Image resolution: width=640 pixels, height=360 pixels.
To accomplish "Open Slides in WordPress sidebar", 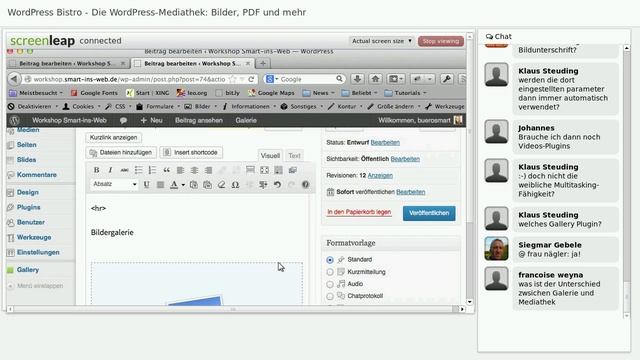I will click(27, 160).
